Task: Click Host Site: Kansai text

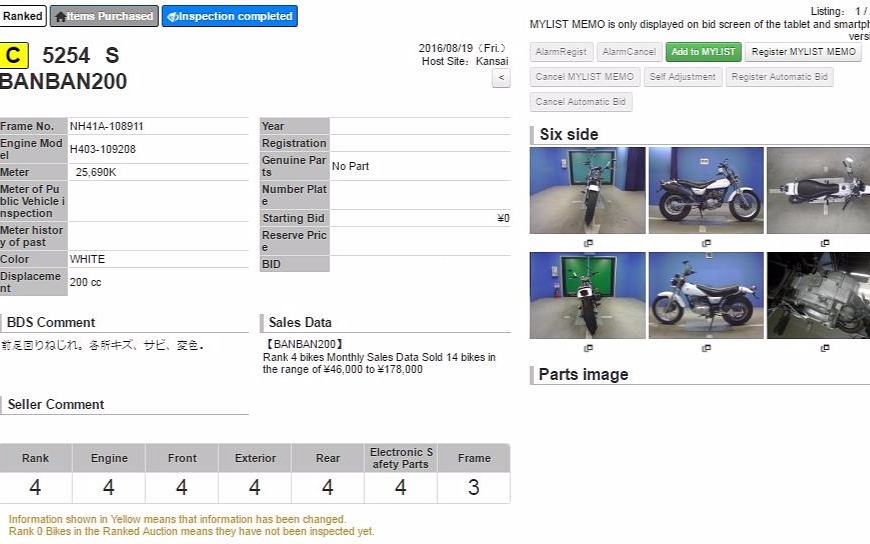Action: pos(465,61)
